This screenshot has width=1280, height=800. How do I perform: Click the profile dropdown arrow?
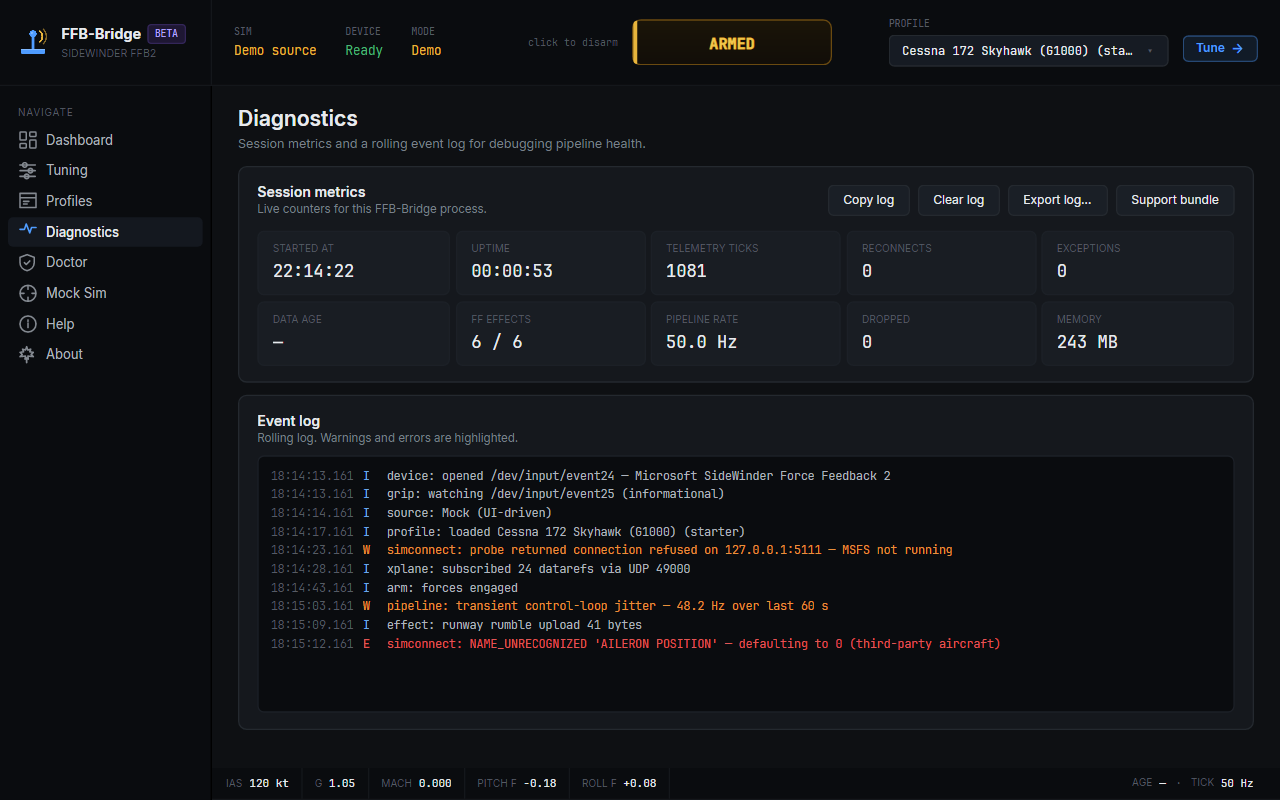[1150, 50]
